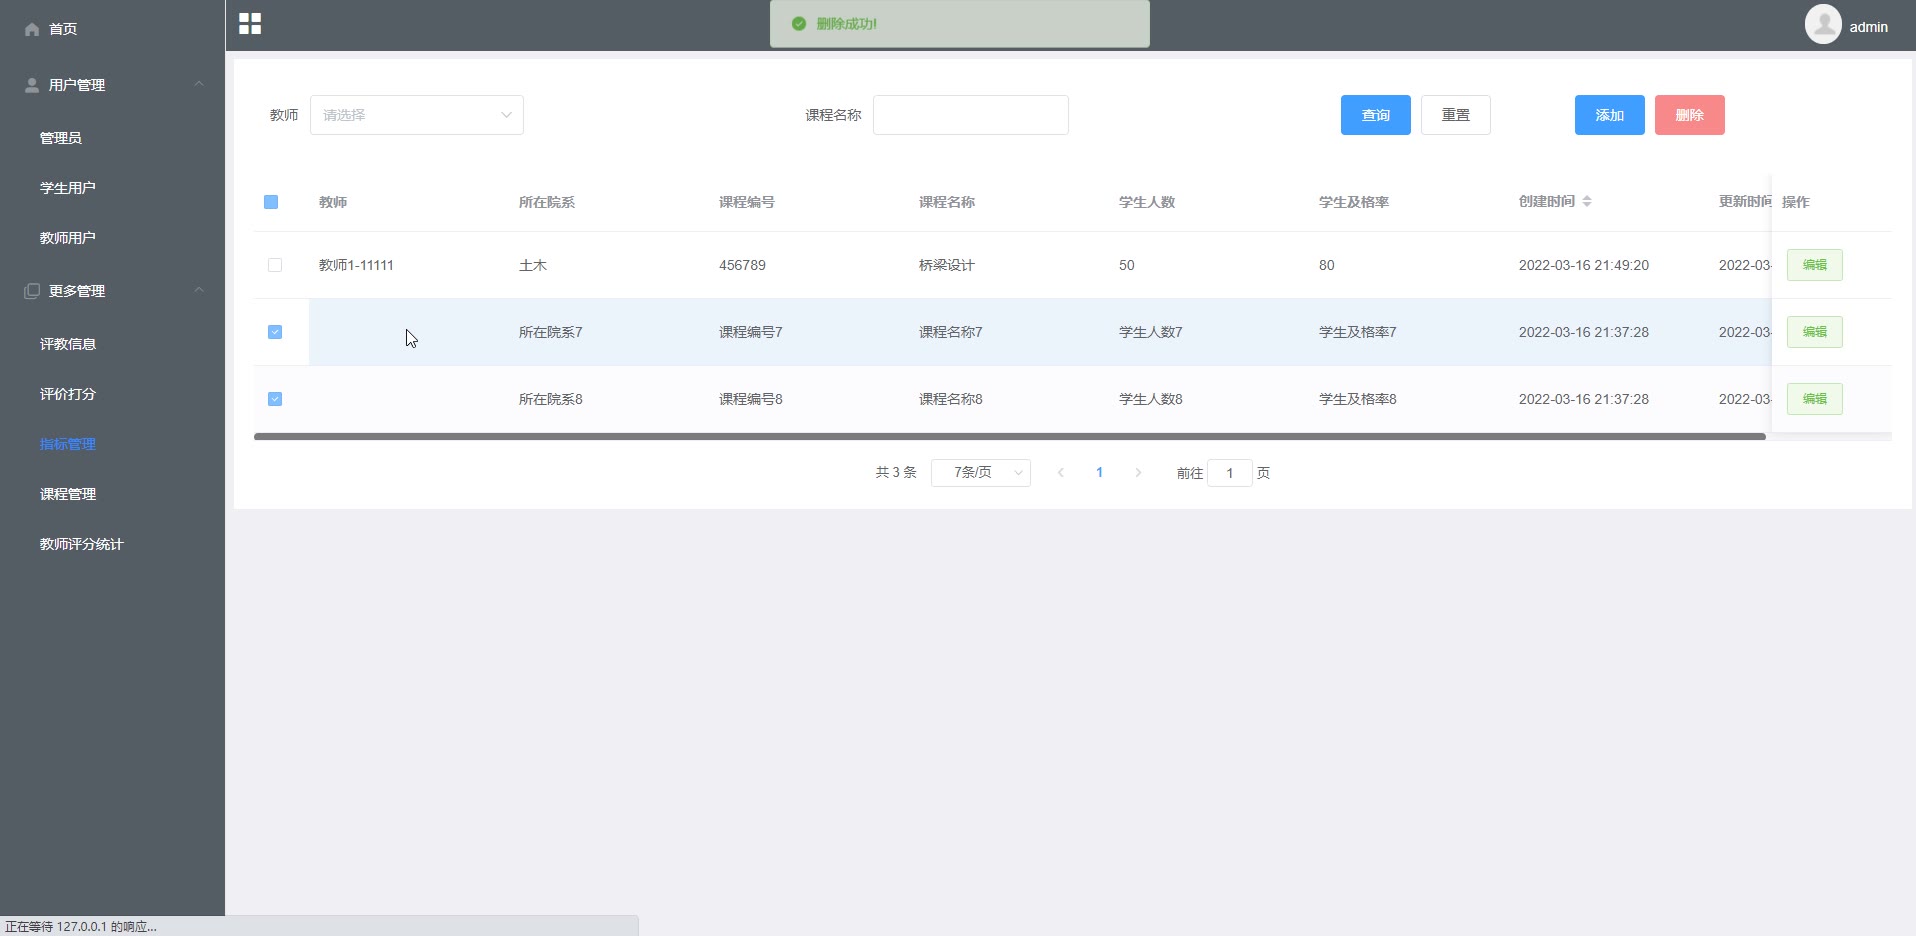The image size is (1916, 936).
Task: Click the 土木 department cell
Action: (533, 265)
